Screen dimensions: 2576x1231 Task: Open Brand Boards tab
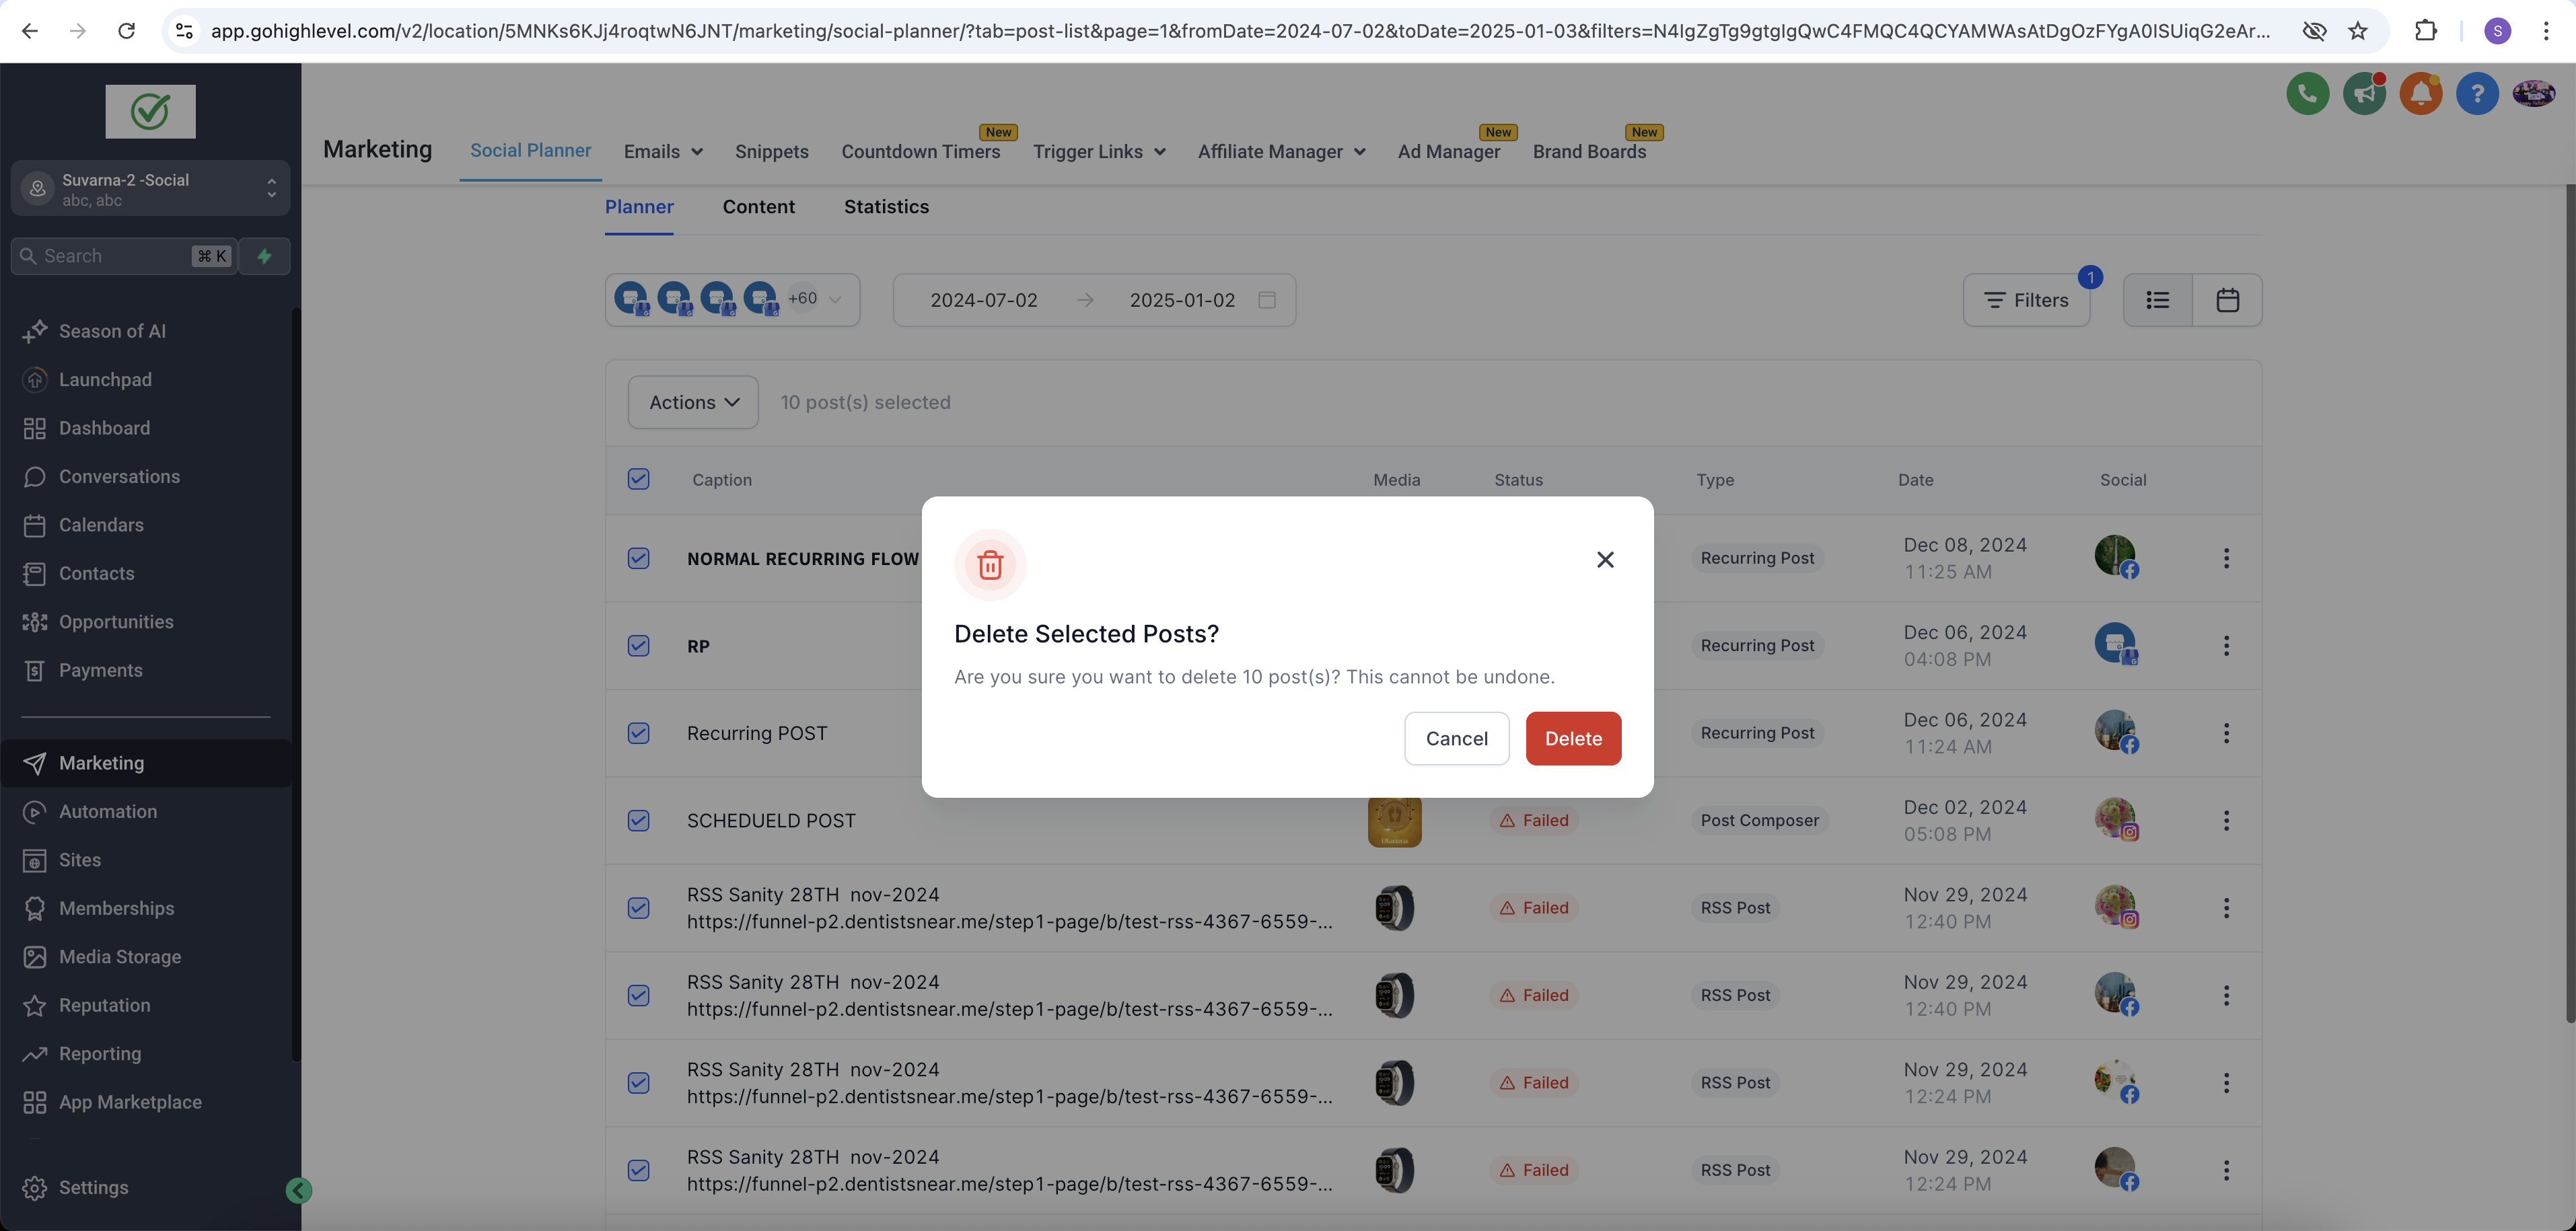[1589, 152]
